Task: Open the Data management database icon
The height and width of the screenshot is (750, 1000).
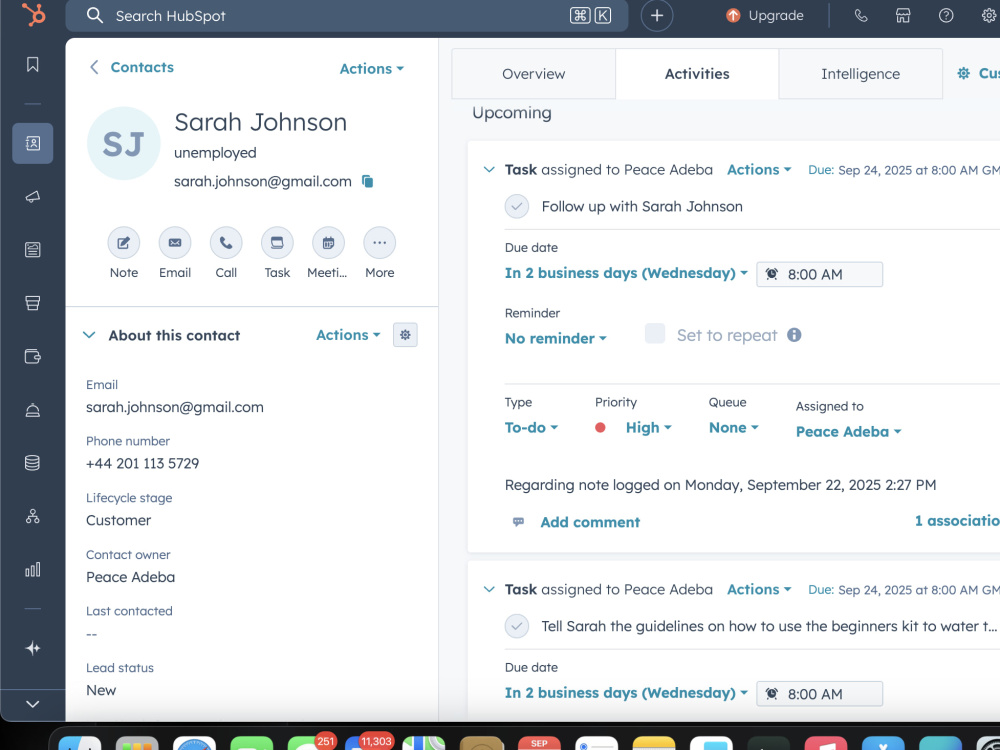Action: pyautogui.click(x=33, y=462)
